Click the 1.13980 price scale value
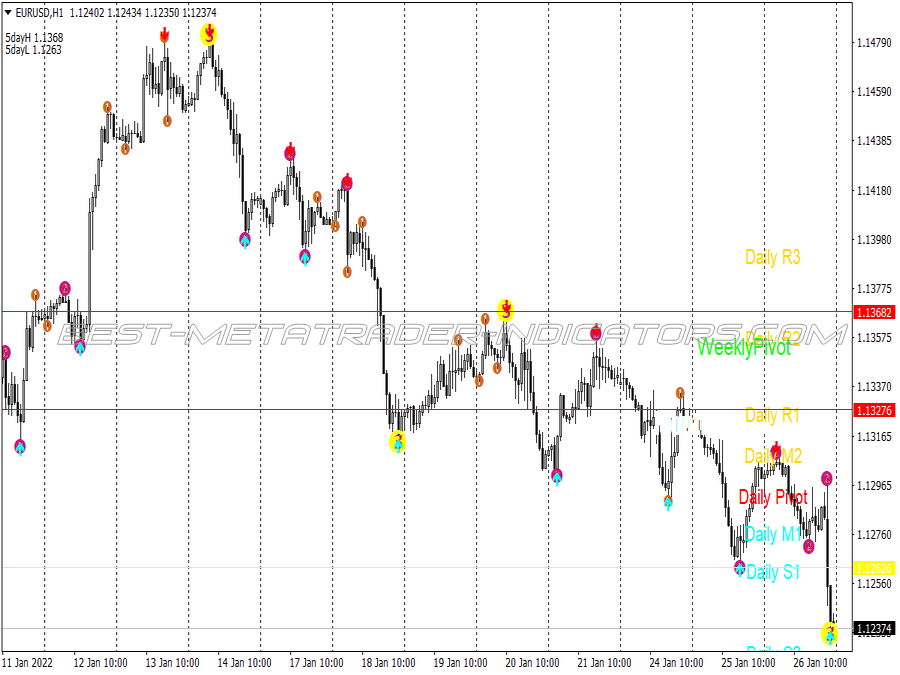The width and height of the screenshot is (900, 675). tap(874, 239)
